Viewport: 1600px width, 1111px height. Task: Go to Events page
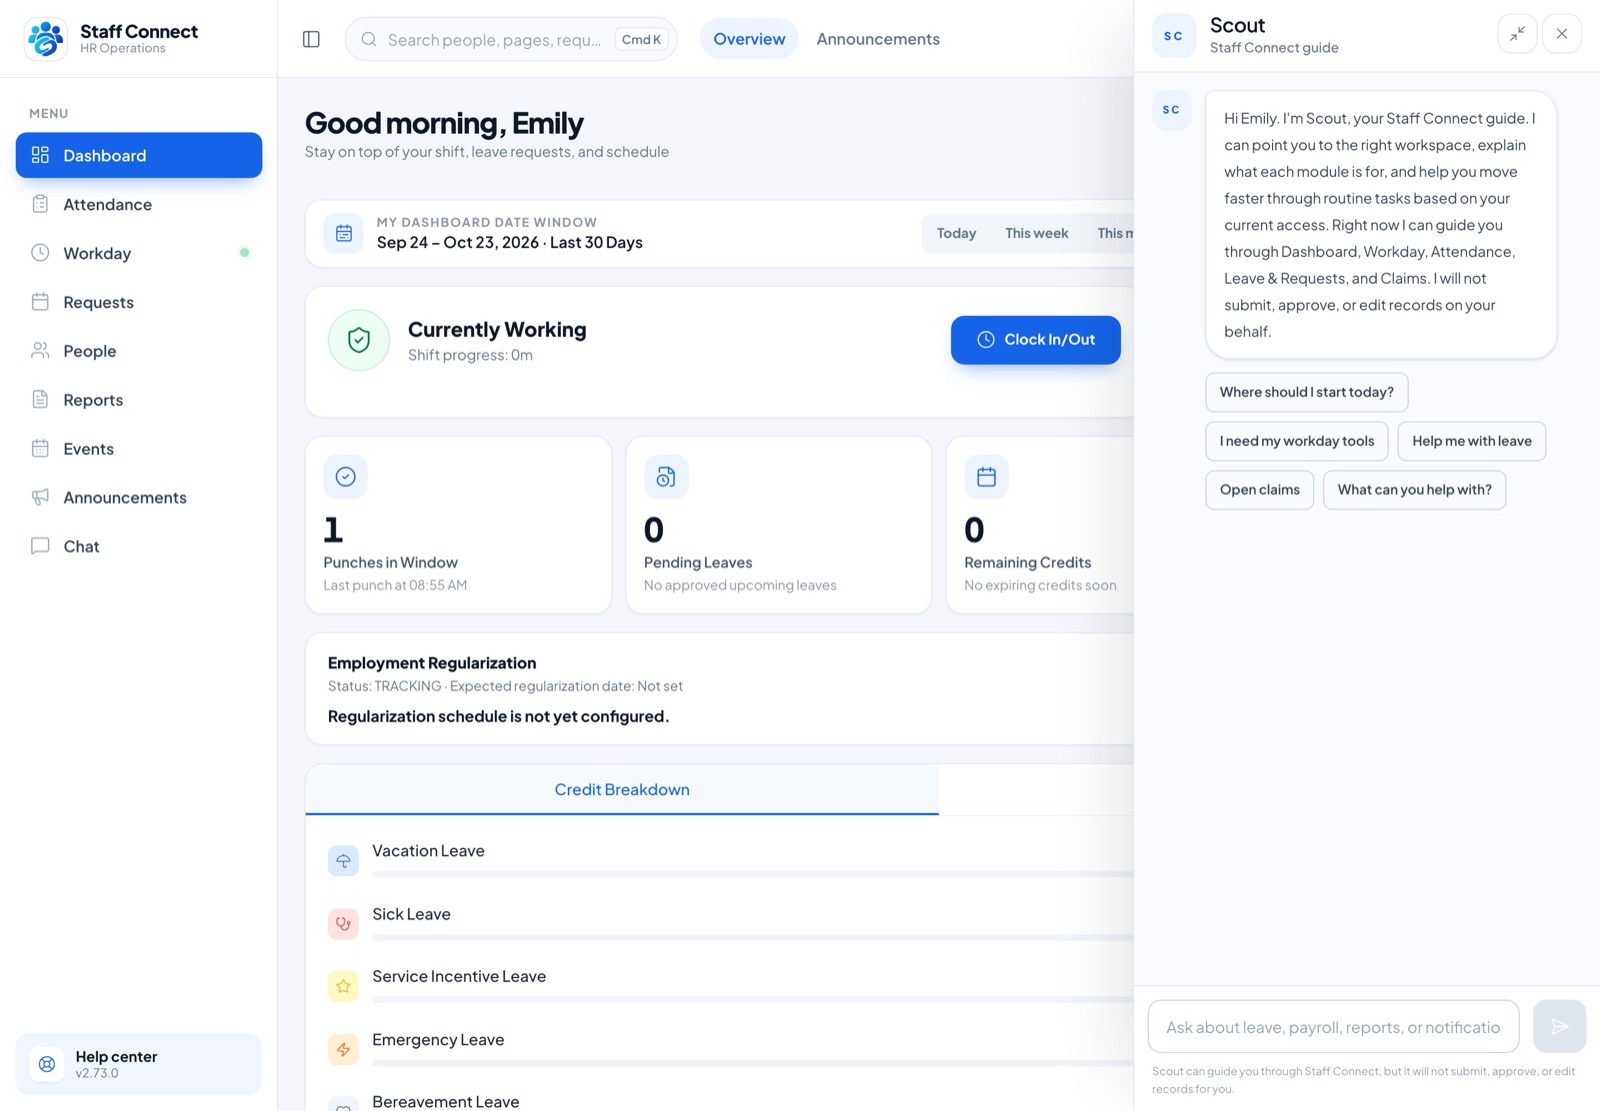(x=139, y=449)
